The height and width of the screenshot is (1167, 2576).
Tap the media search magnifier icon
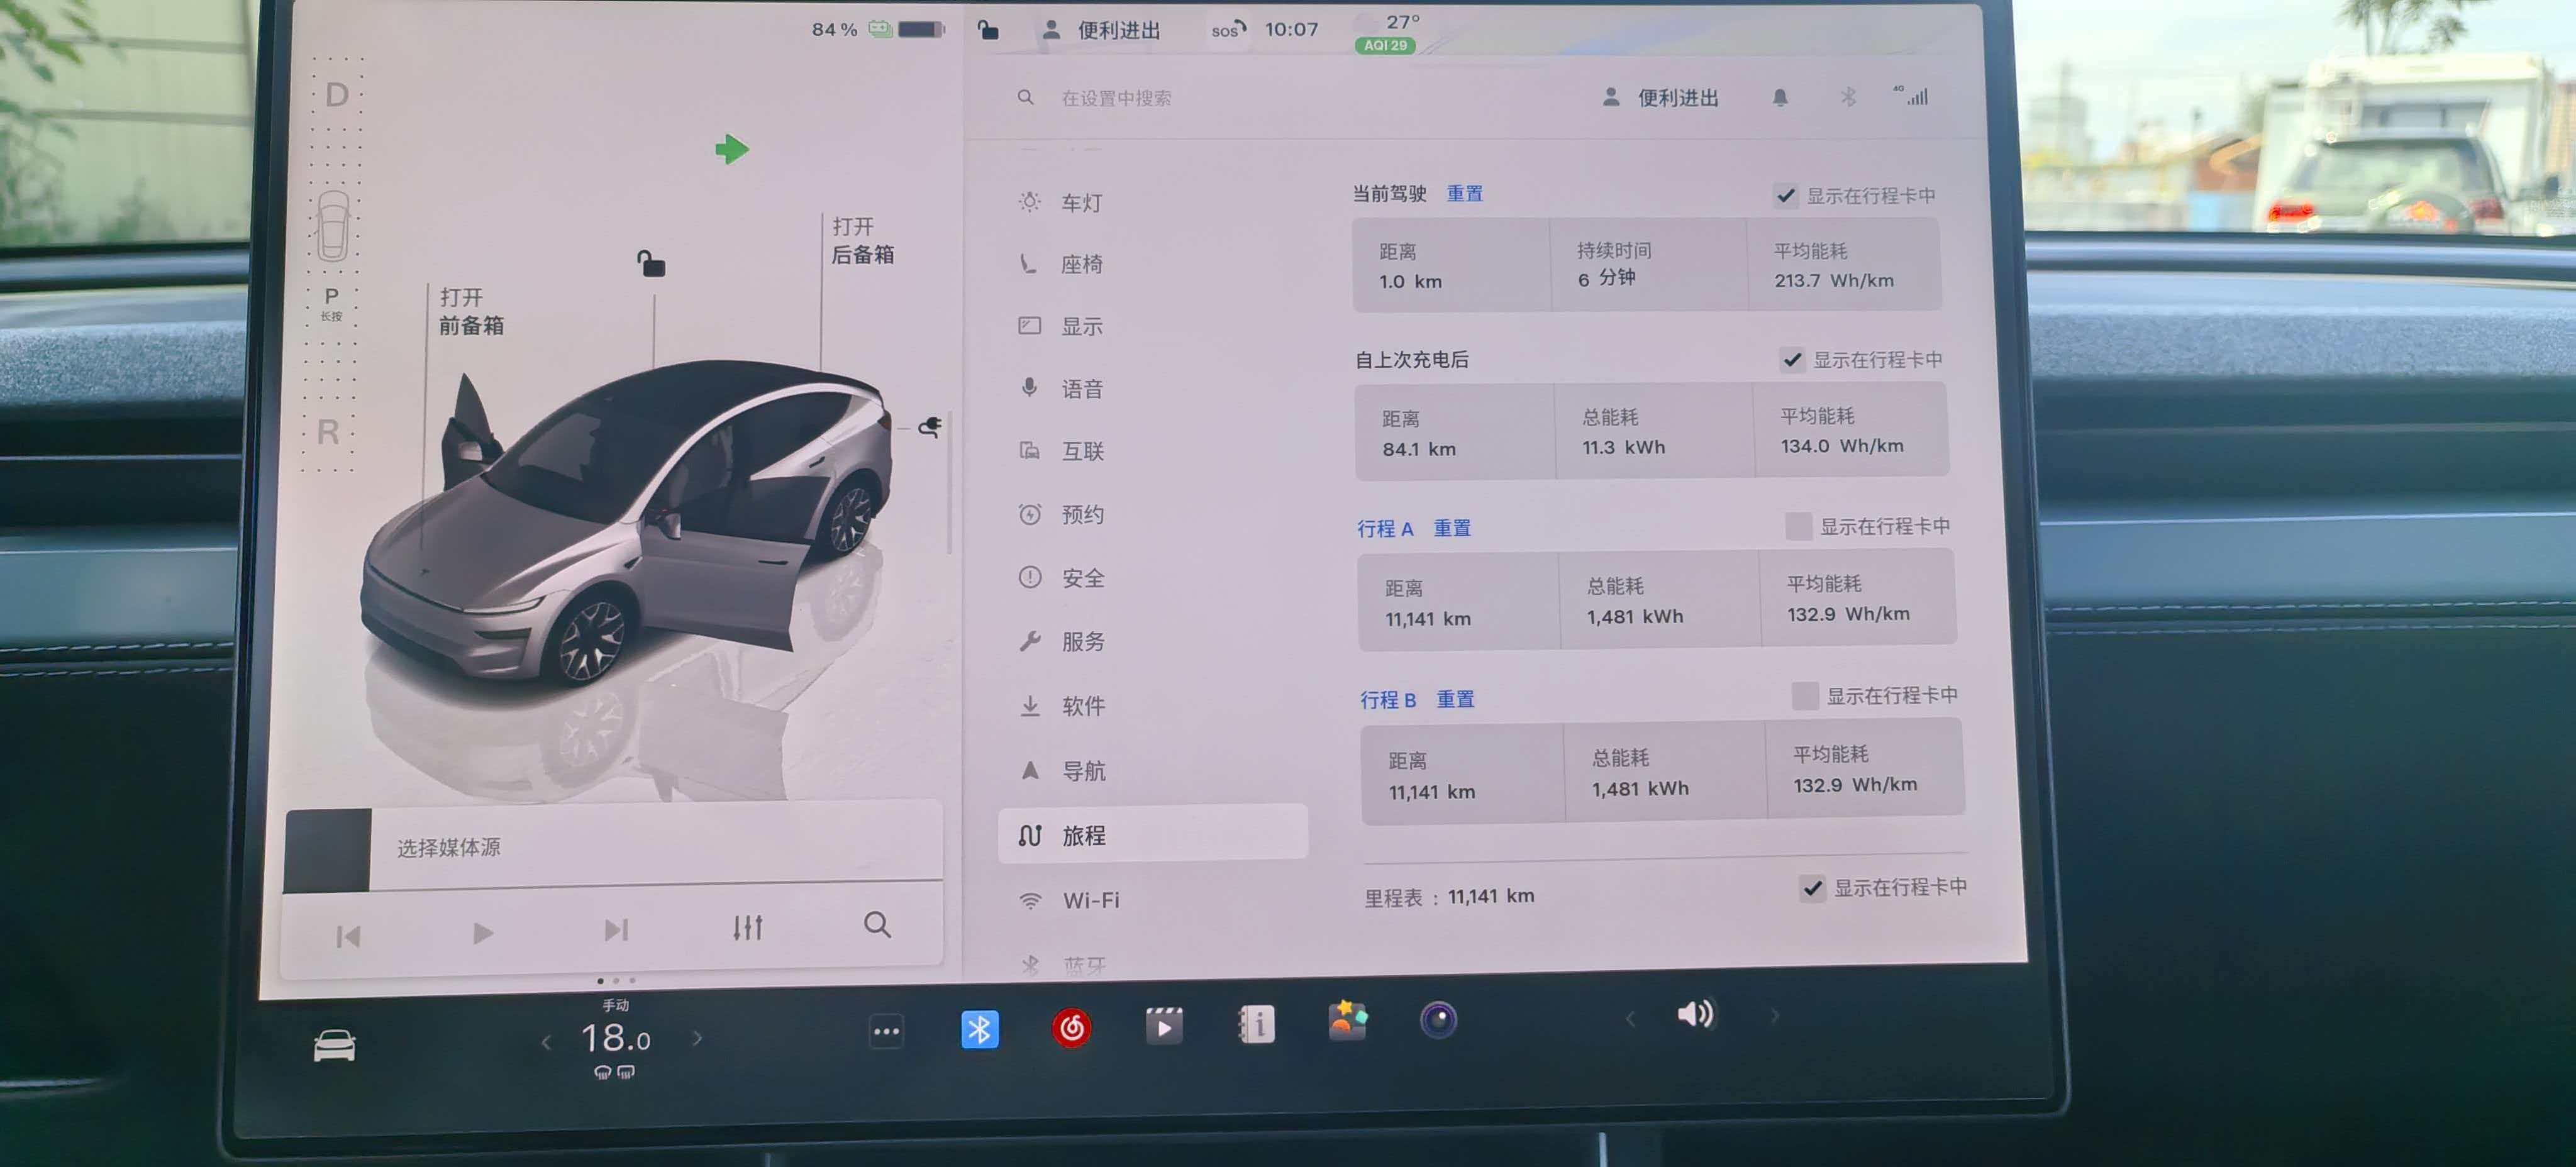coord(877,924)
